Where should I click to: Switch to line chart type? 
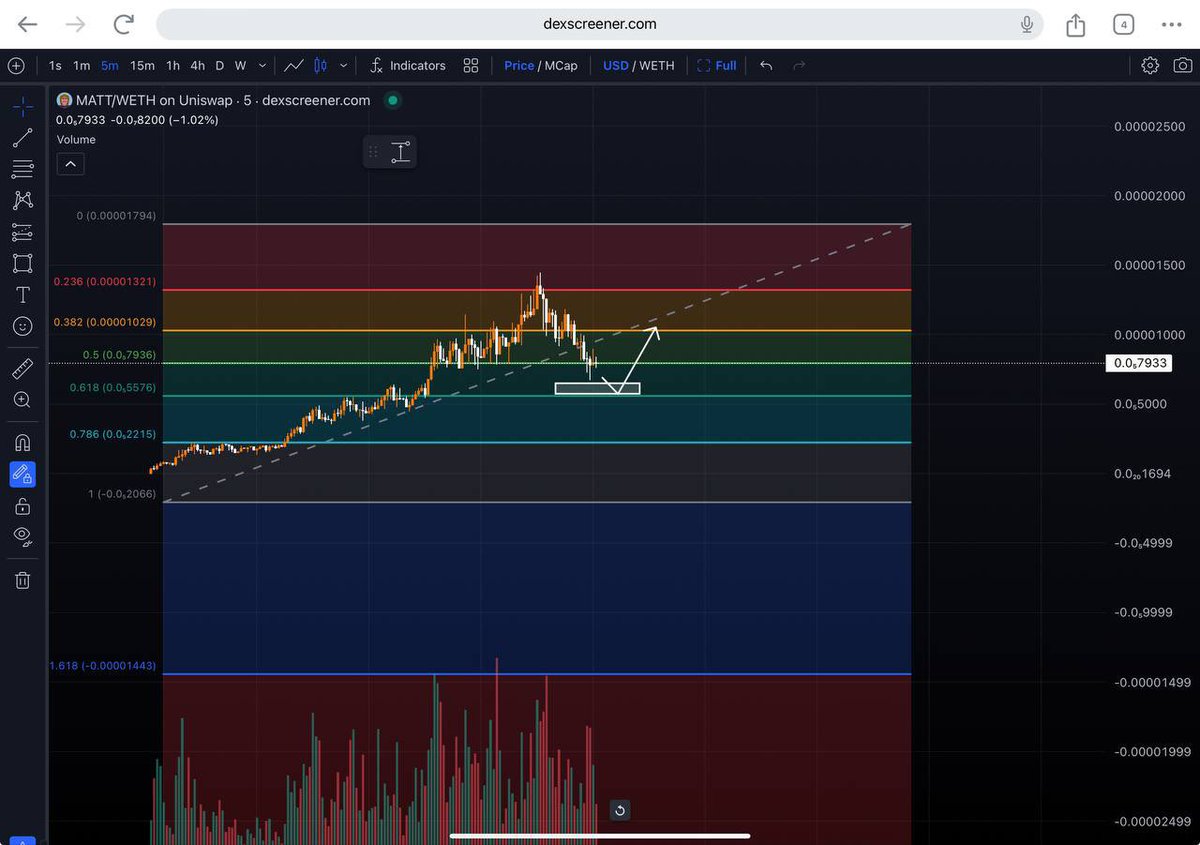coord(294,66)
